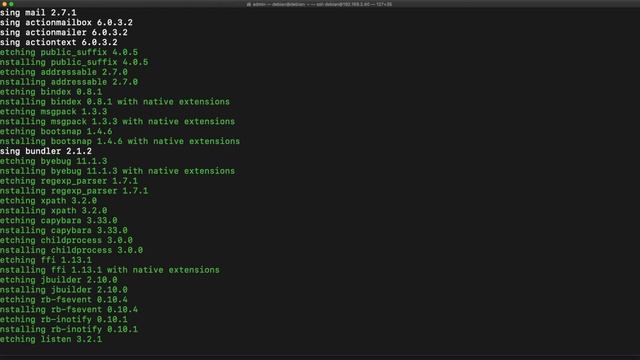
Task: Select the 'nstalling addressable 2.7.0' line
Action: [x=69, y=82]
